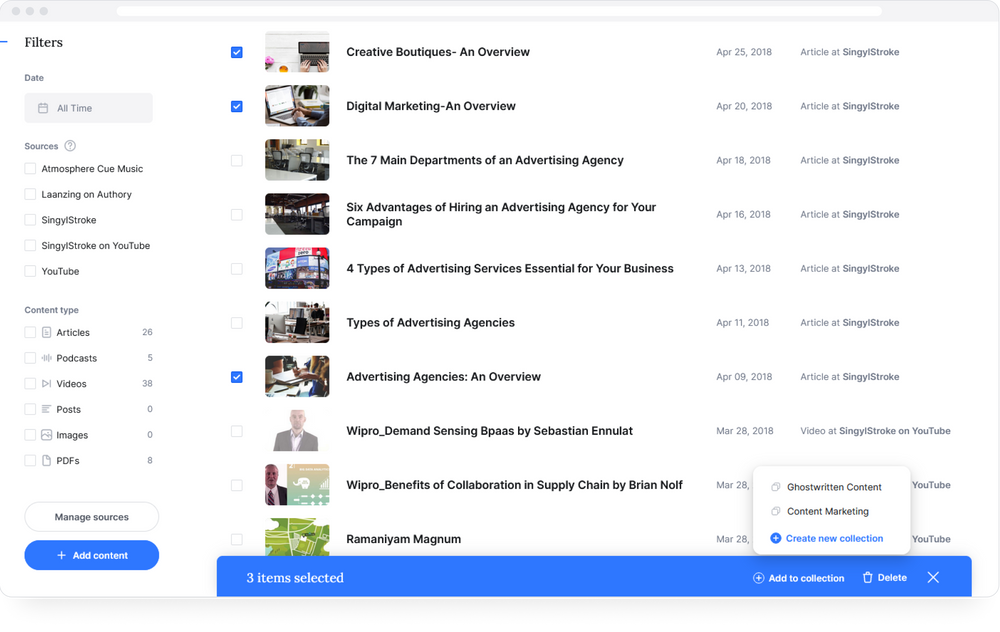Uncheck the Creative Boutiques- An Overview checkbox

237,52
